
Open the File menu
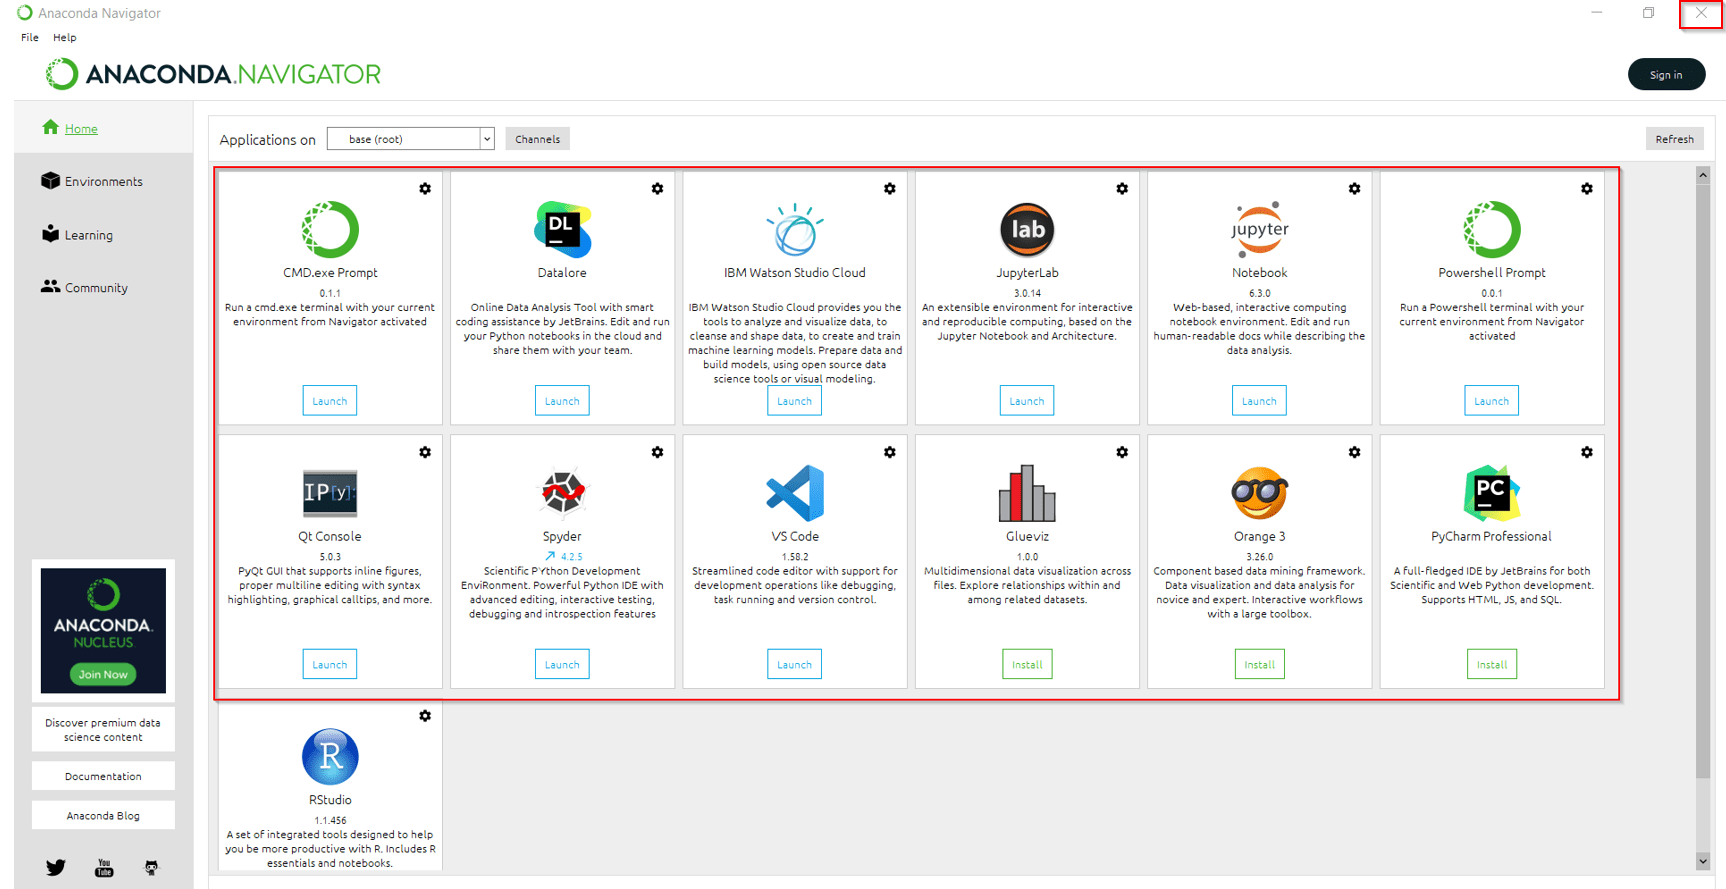(30, 37)
